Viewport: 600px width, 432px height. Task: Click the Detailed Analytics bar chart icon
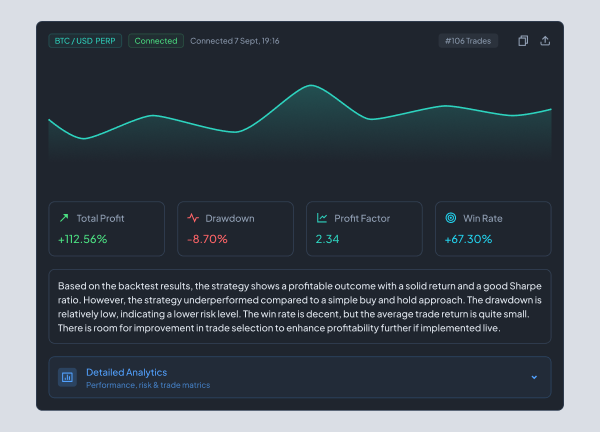(68, 377)
